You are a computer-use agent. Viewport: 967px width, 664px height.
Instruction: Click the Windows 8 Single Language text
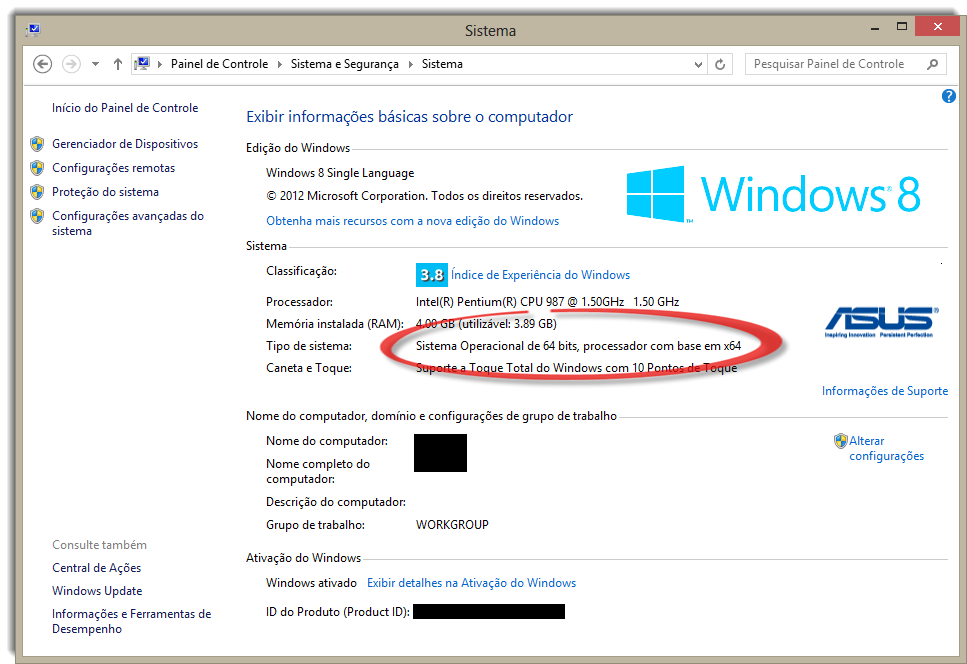[340, 173]
